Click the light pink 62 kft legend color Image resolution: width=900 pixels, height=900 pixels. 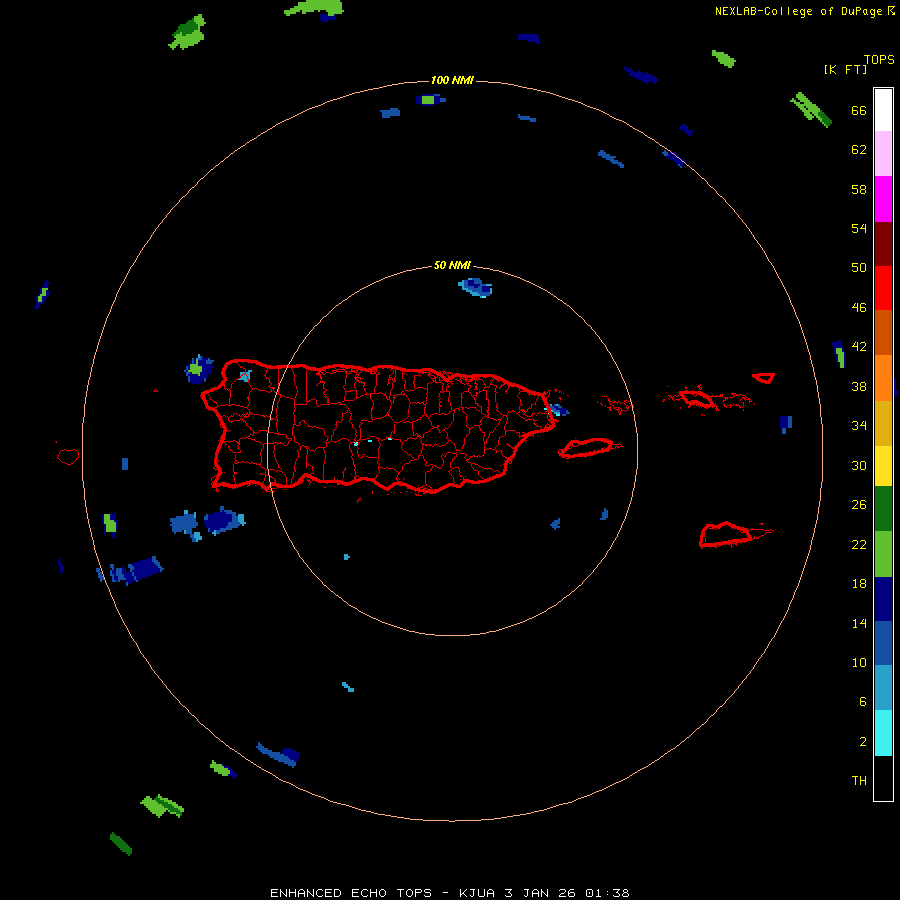click(x=883, y=153)
